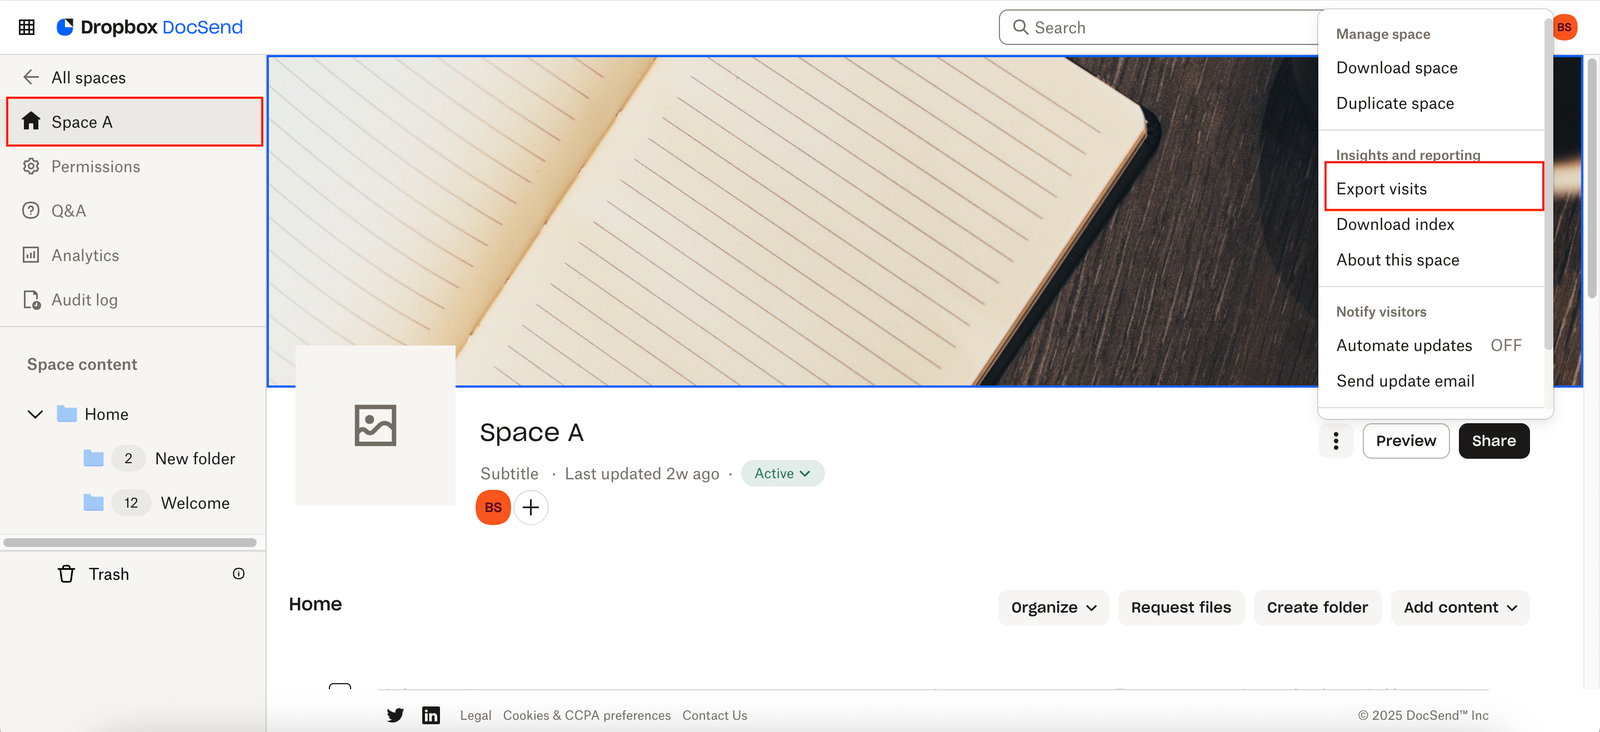Screen dimensions: 1600x732
Task: Choose Duplicate space menu option
Action: pos(1395,104)
